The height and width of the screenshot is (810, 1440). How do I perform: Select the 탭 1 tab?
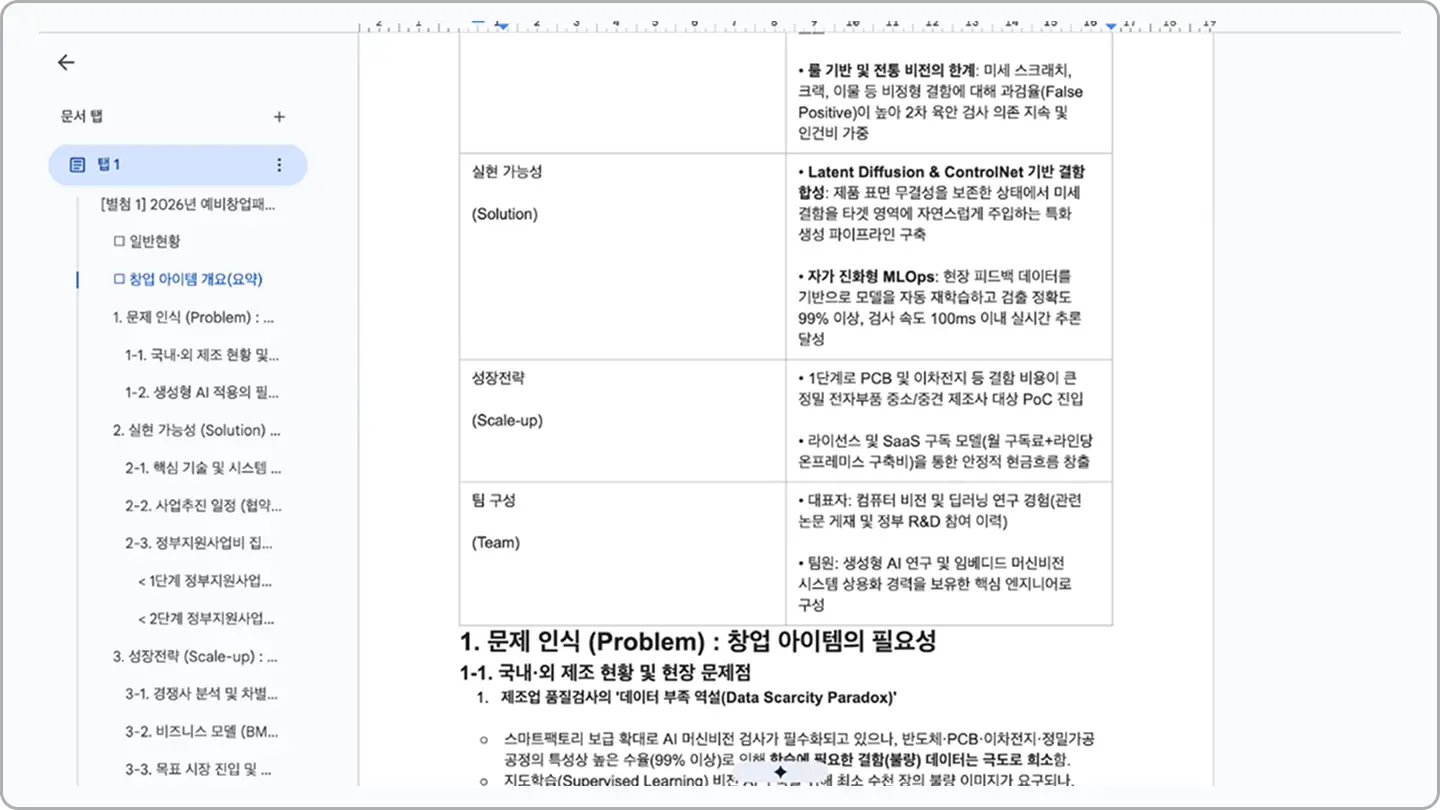(x=178, y=165)
